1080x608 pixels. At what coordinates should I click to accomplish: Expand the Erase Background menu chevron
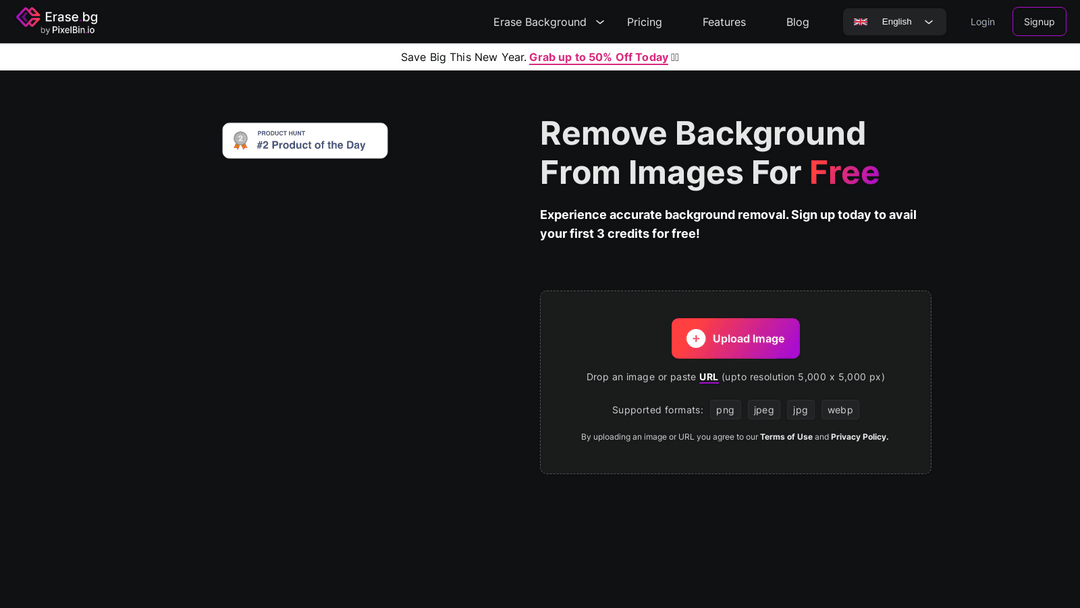600,22
